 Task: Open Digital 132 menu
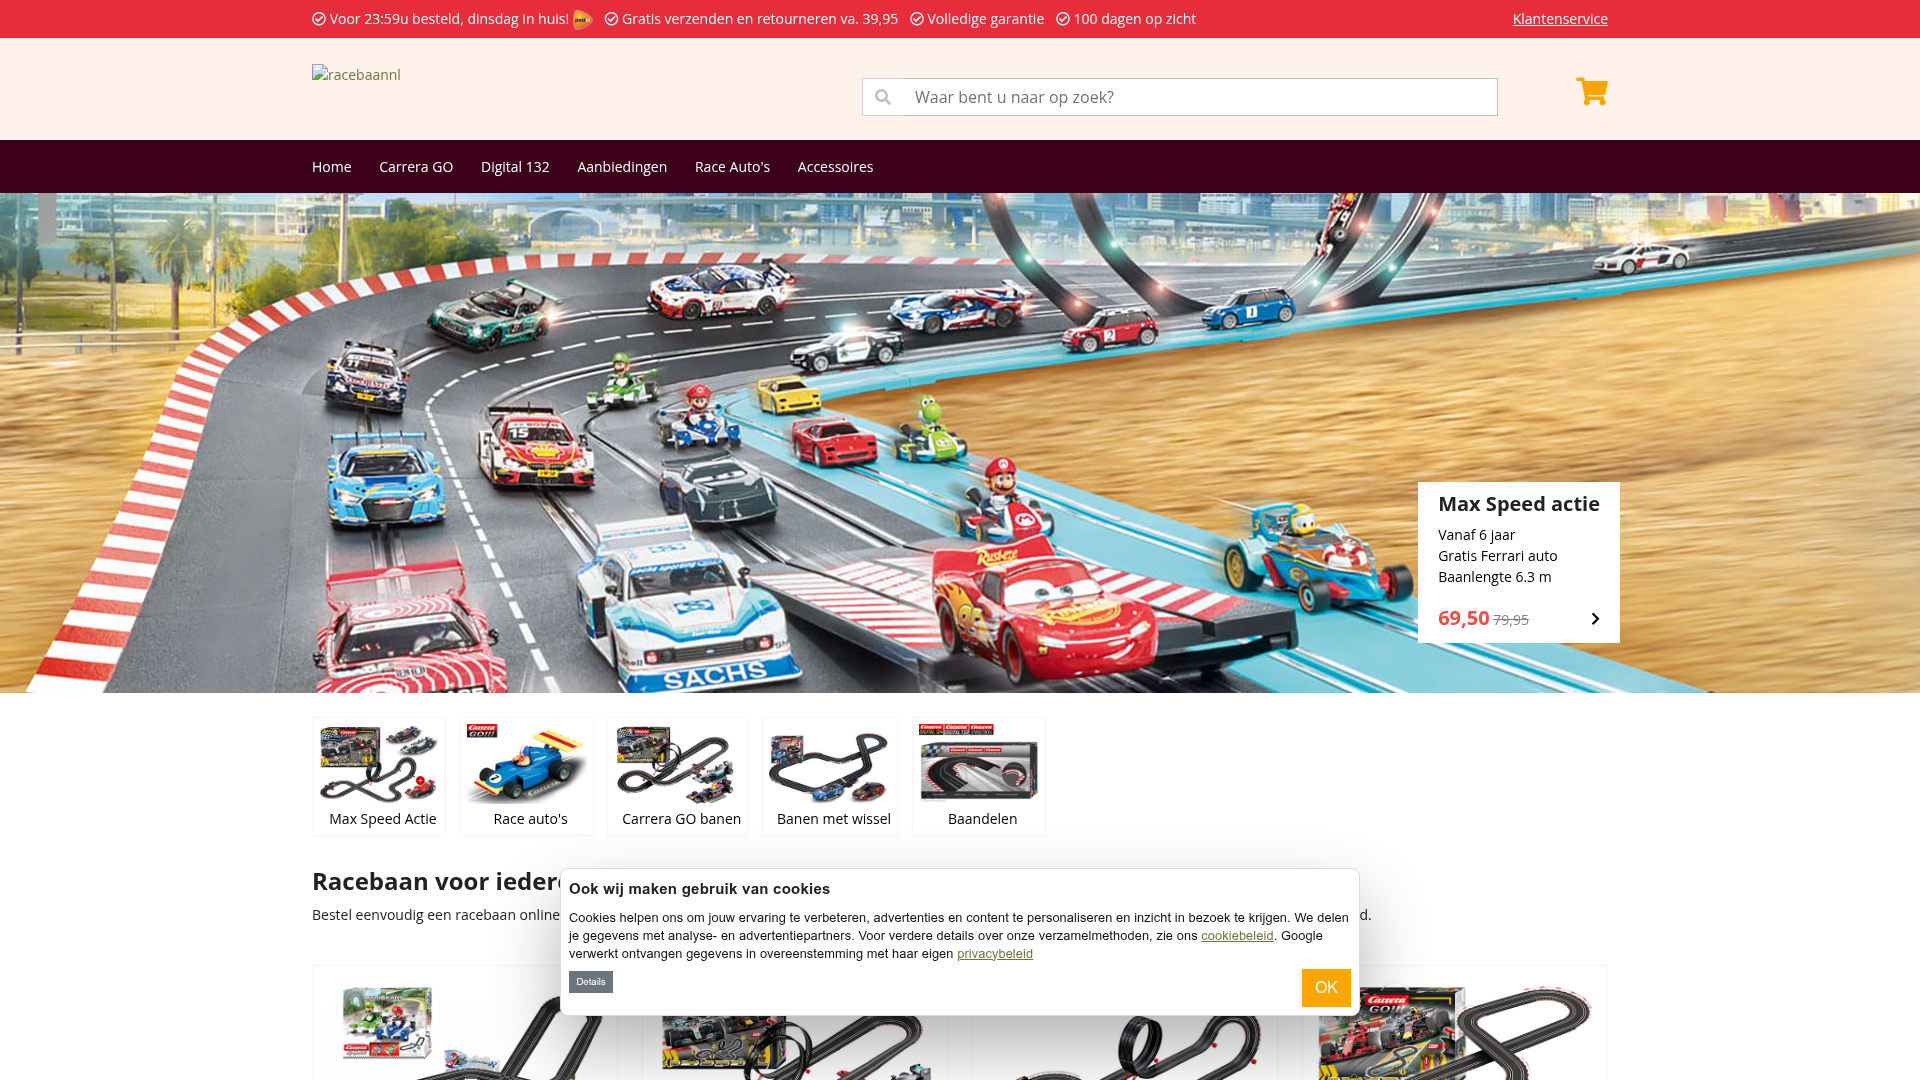pyautogui.click(x=515, y=167)
